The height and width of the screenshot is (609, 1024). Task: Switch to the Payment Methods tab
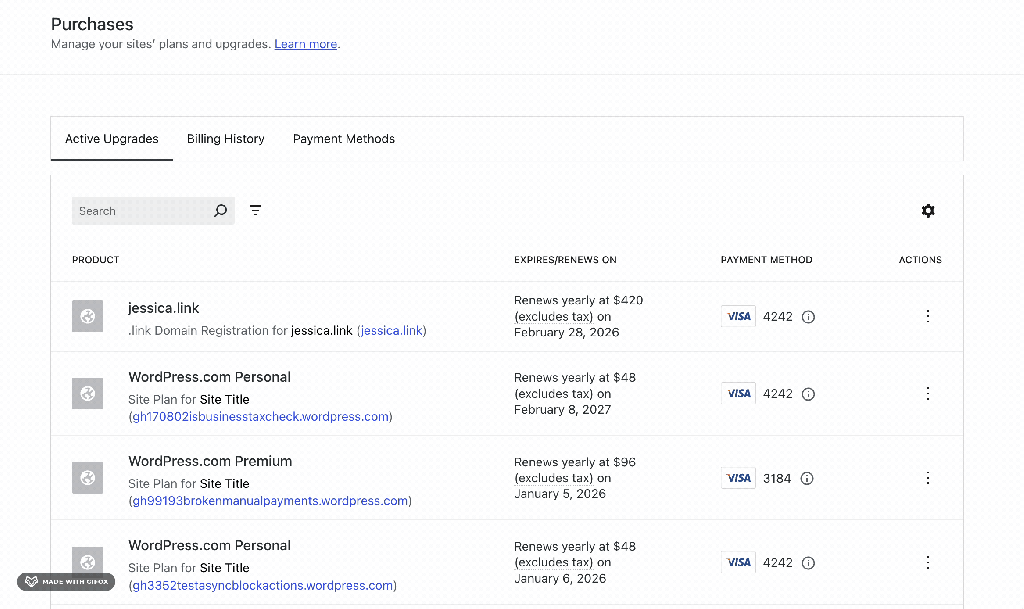pyautogui.click(x=343, y=139)
